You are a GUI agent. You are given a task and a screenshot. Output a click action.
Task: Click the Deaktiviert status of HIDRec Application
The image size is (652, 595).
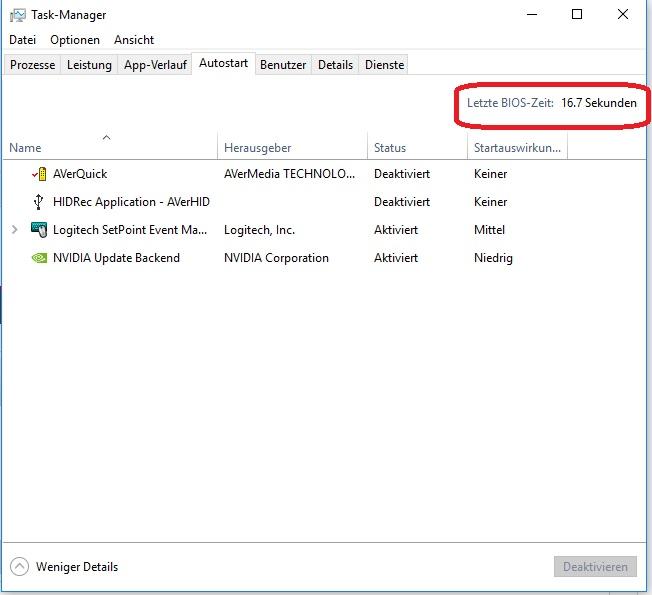(402, 202)
